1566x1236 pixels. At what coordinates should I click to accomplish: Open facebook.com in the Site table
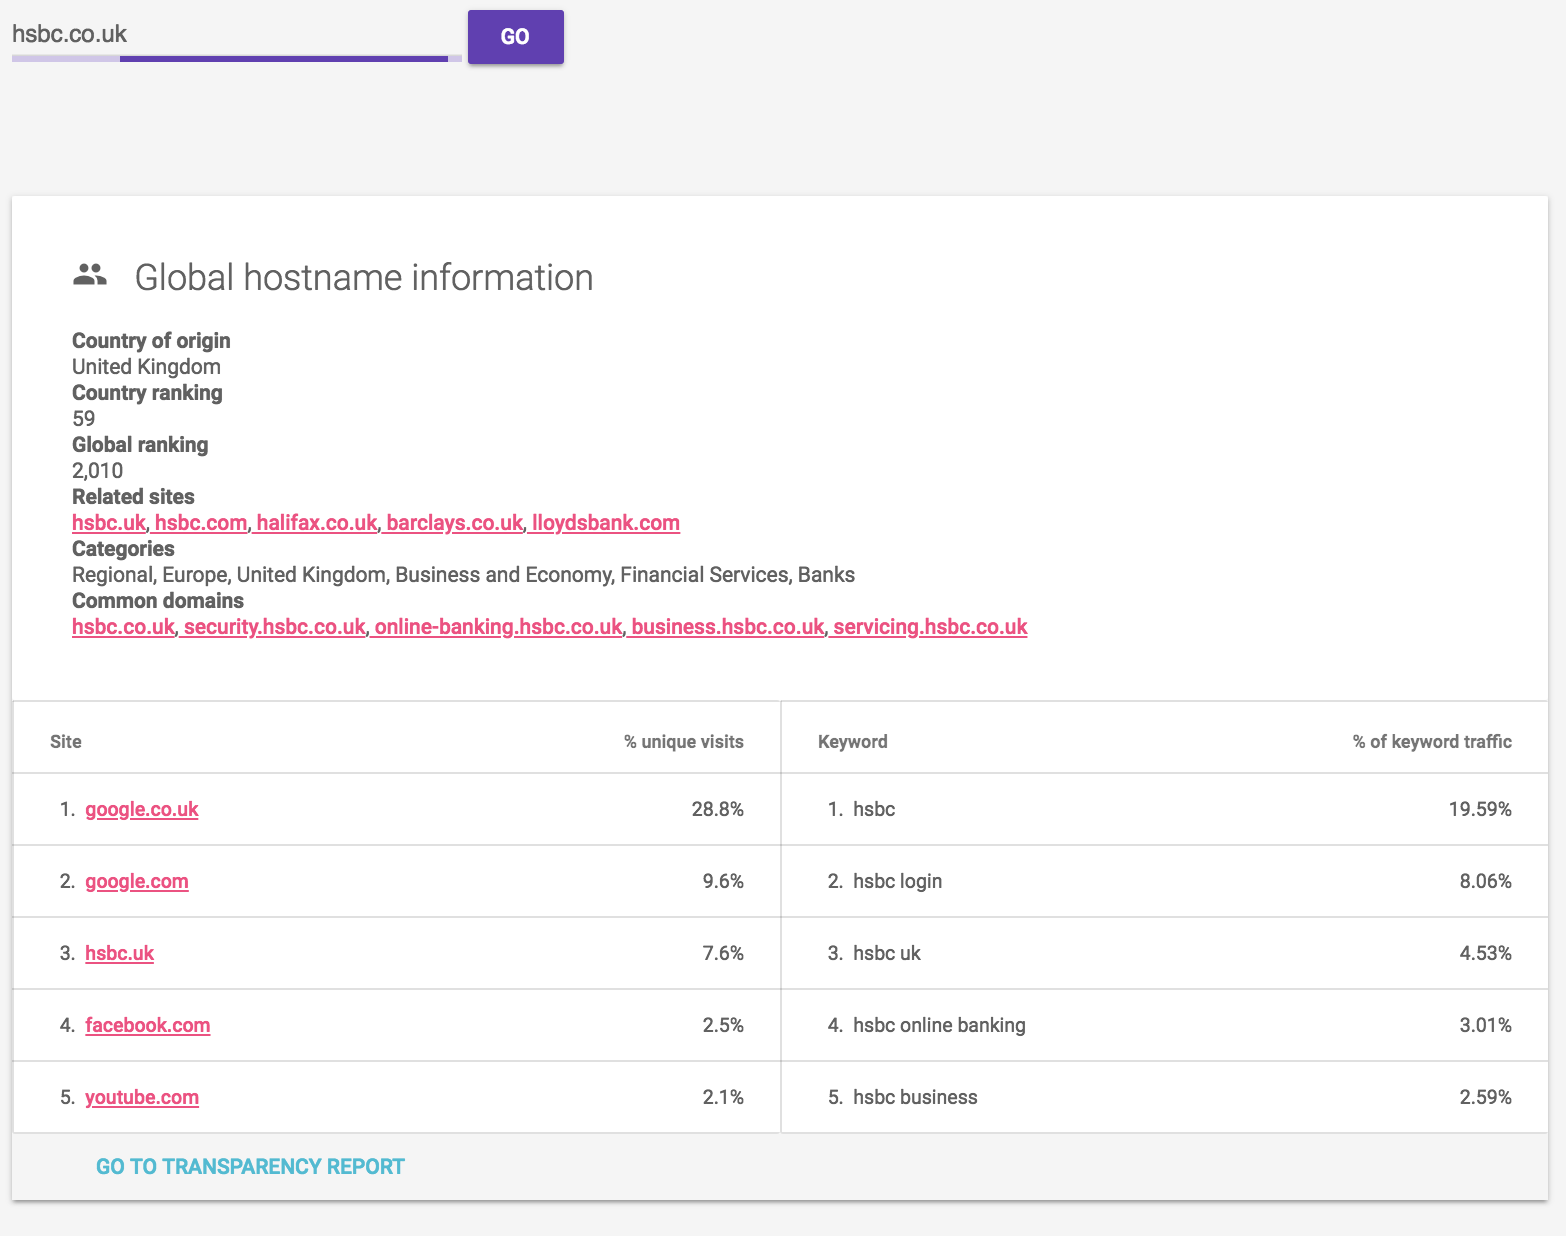point(148,1025)
